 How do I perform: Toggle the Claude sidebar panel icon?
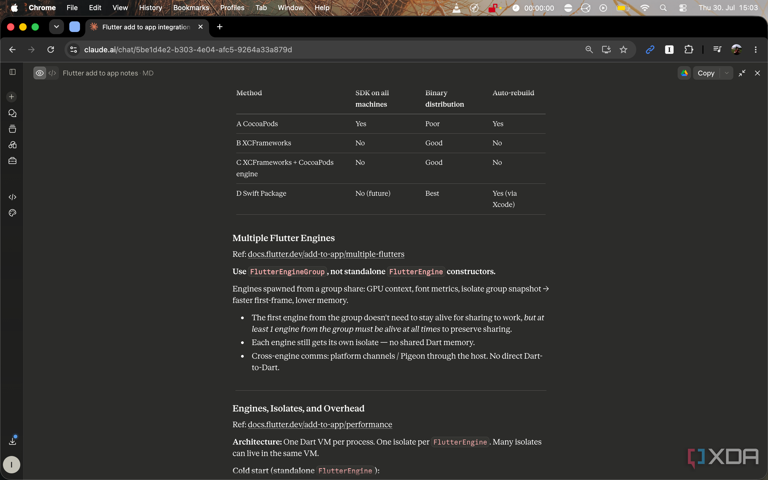[x=12, y=72]
